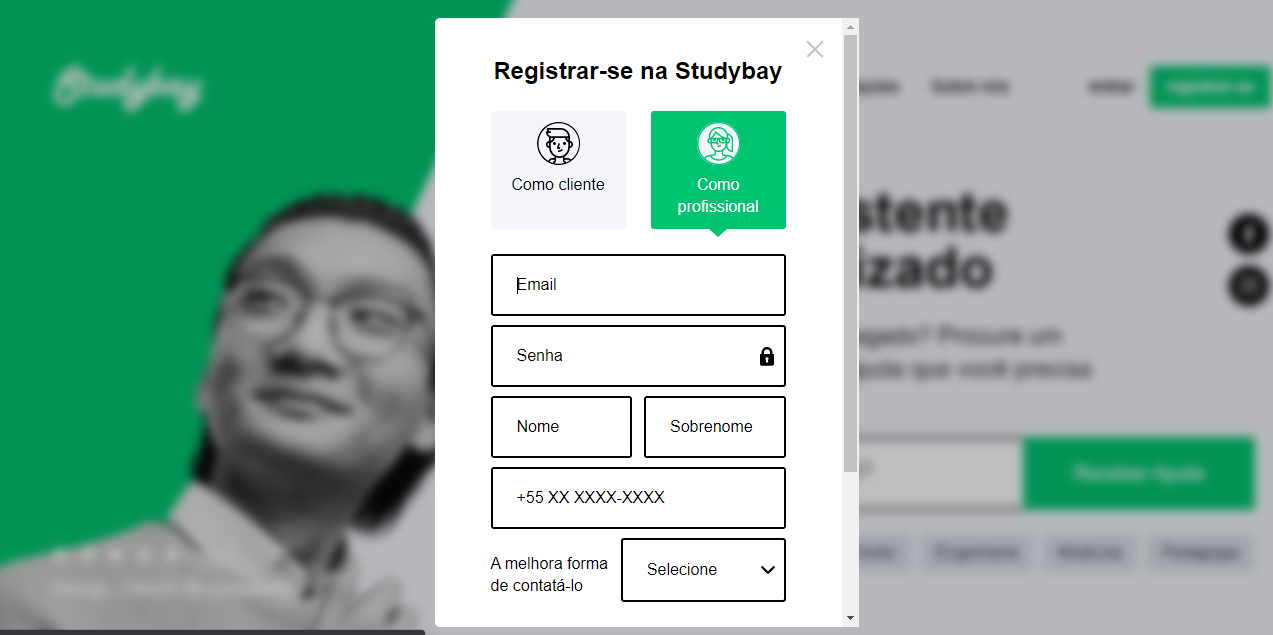Focus the Email input field
Viewport: 1273px width, 635px height.
point(638,285)
